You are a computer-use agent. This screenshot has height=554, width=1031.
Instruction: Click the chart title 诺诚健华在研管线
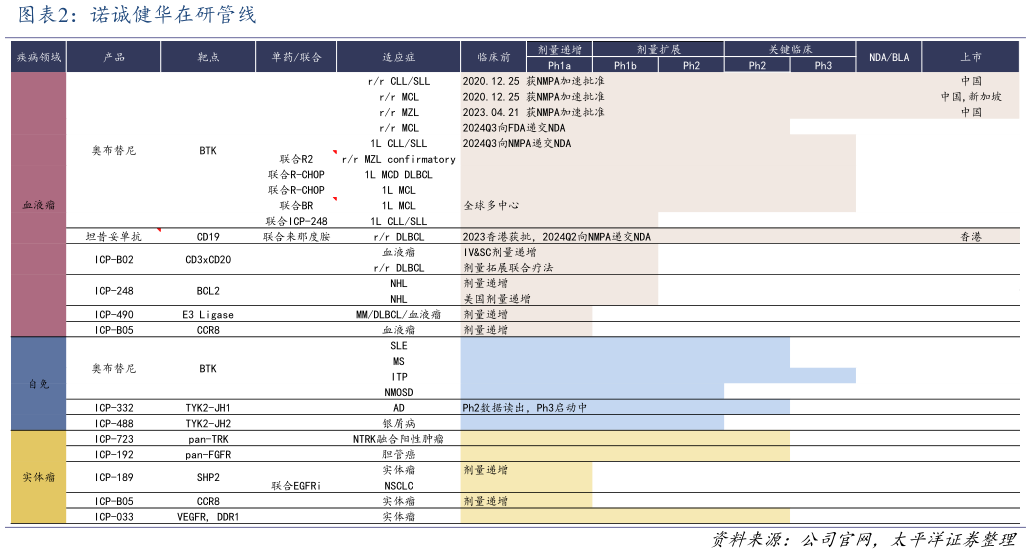coord(173,14)
